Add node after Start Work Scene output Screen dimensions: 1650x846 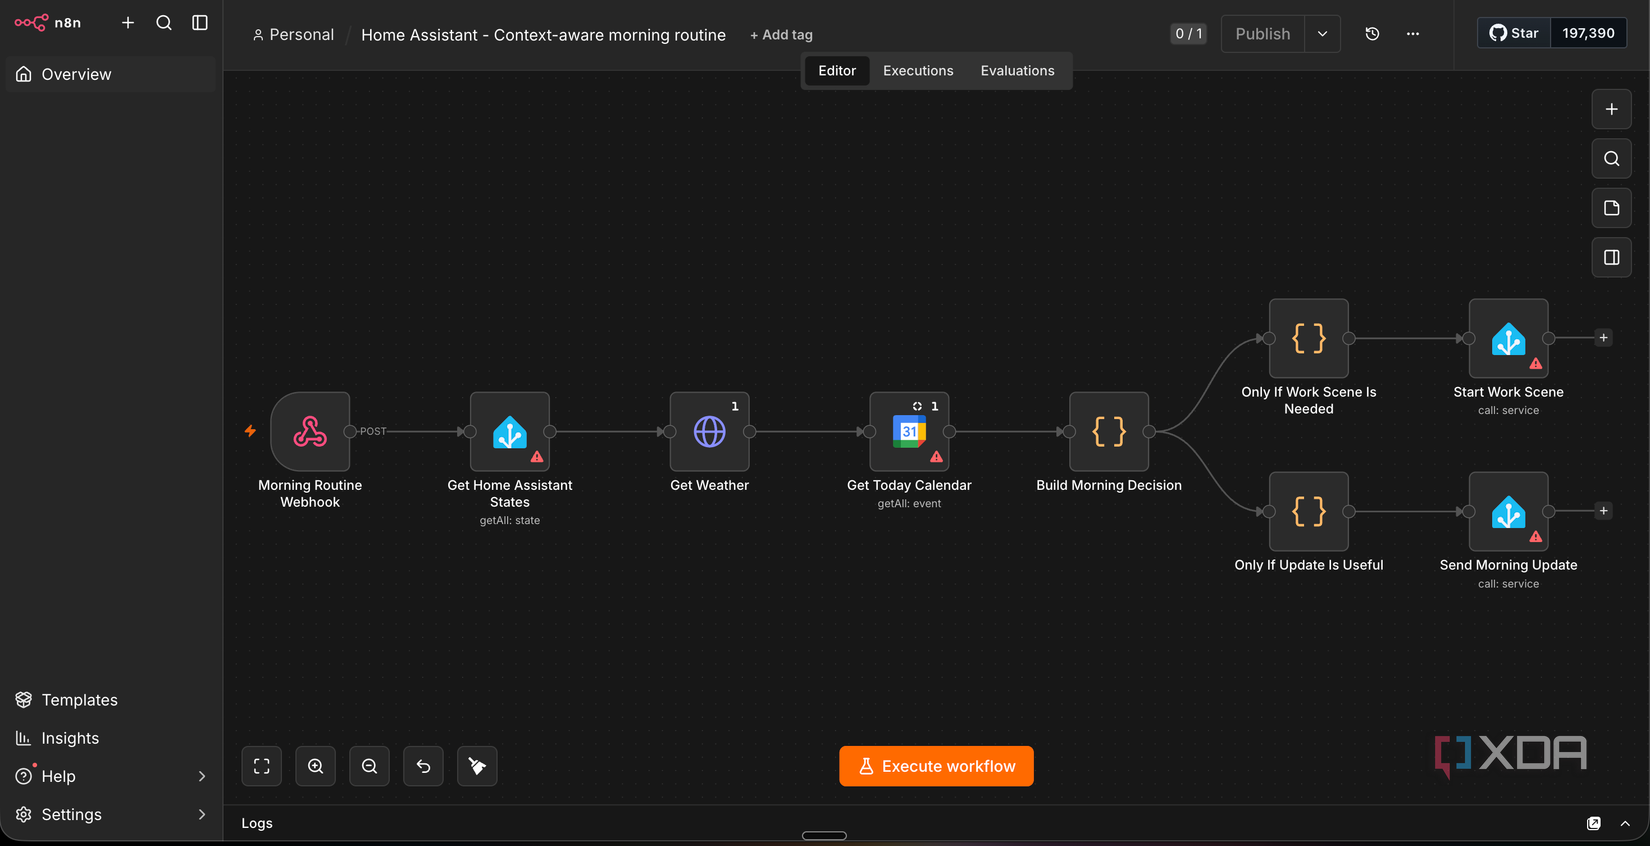click(x=1603, y=338)
